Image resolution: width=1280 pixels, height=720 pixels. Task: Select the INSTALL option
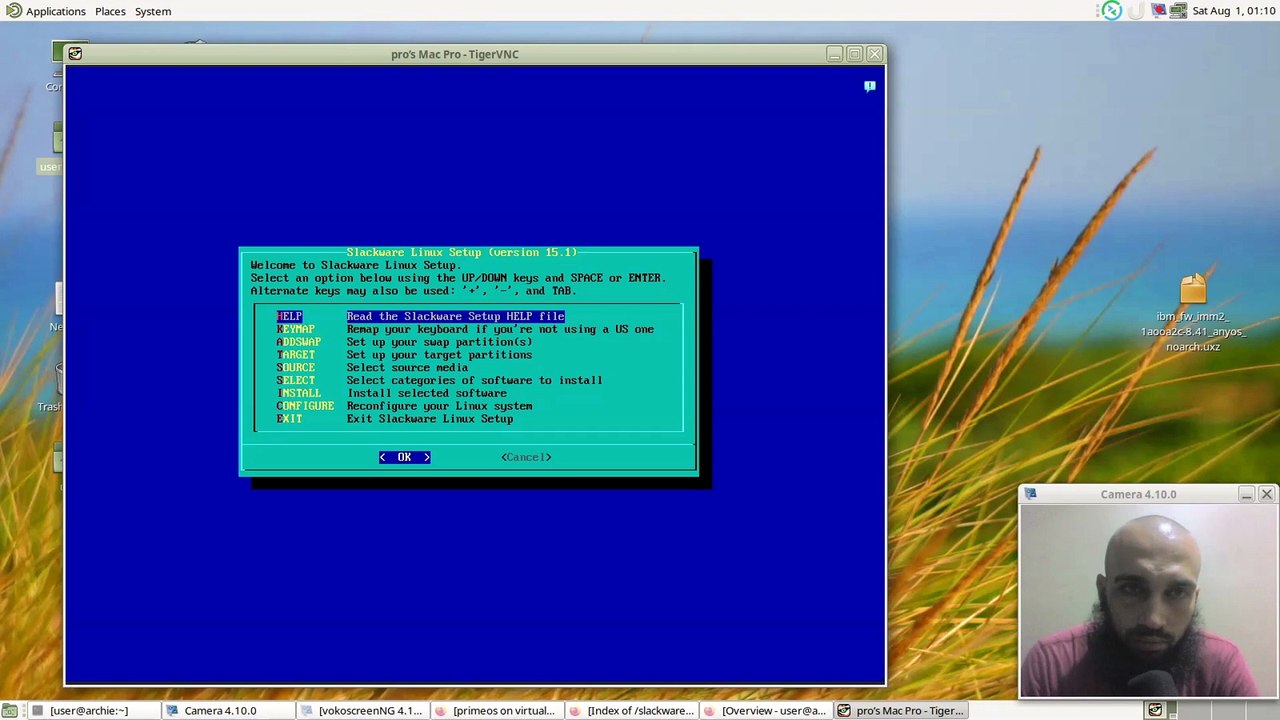pyautogui.click(x=298, y=394)
